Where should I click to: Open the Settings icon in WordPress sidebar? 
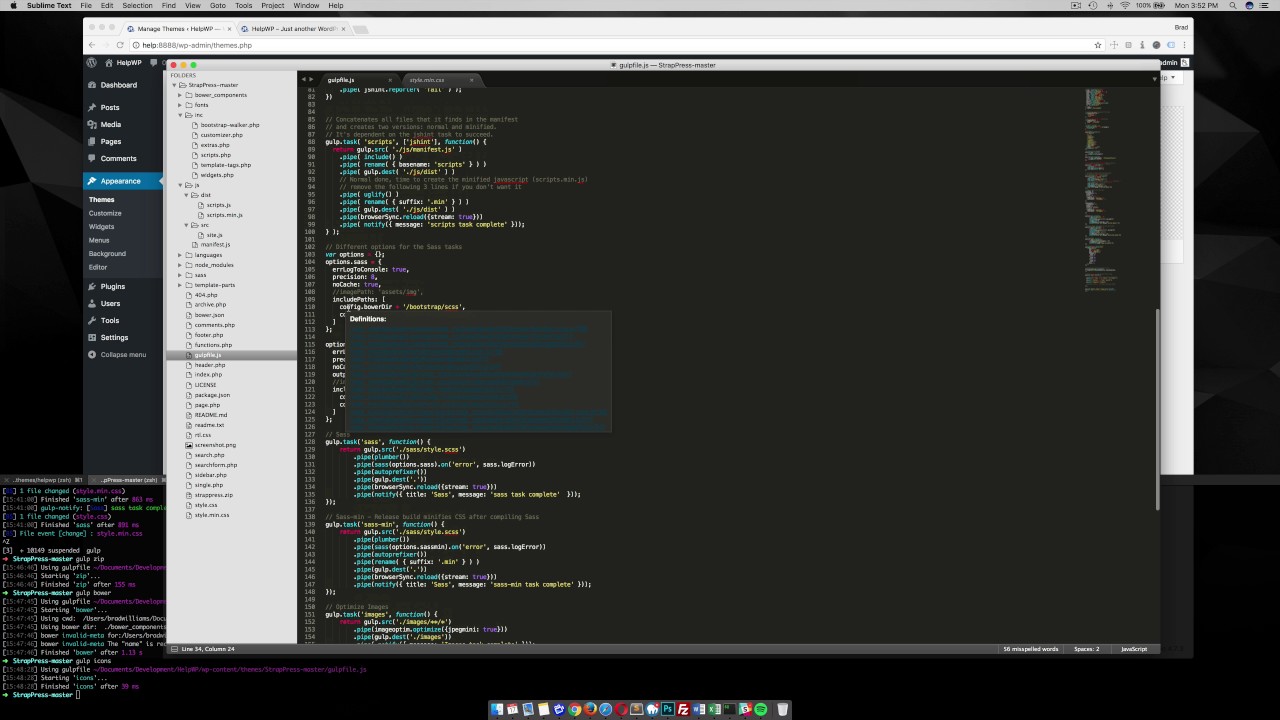click(x=91, y=337)
